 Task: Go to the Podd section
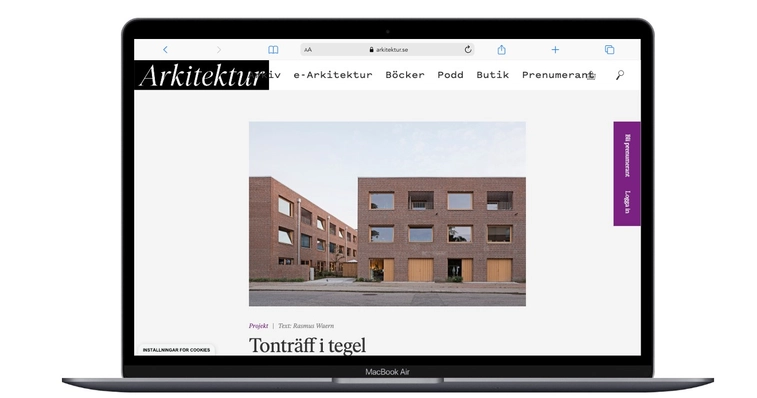point(450,75)
